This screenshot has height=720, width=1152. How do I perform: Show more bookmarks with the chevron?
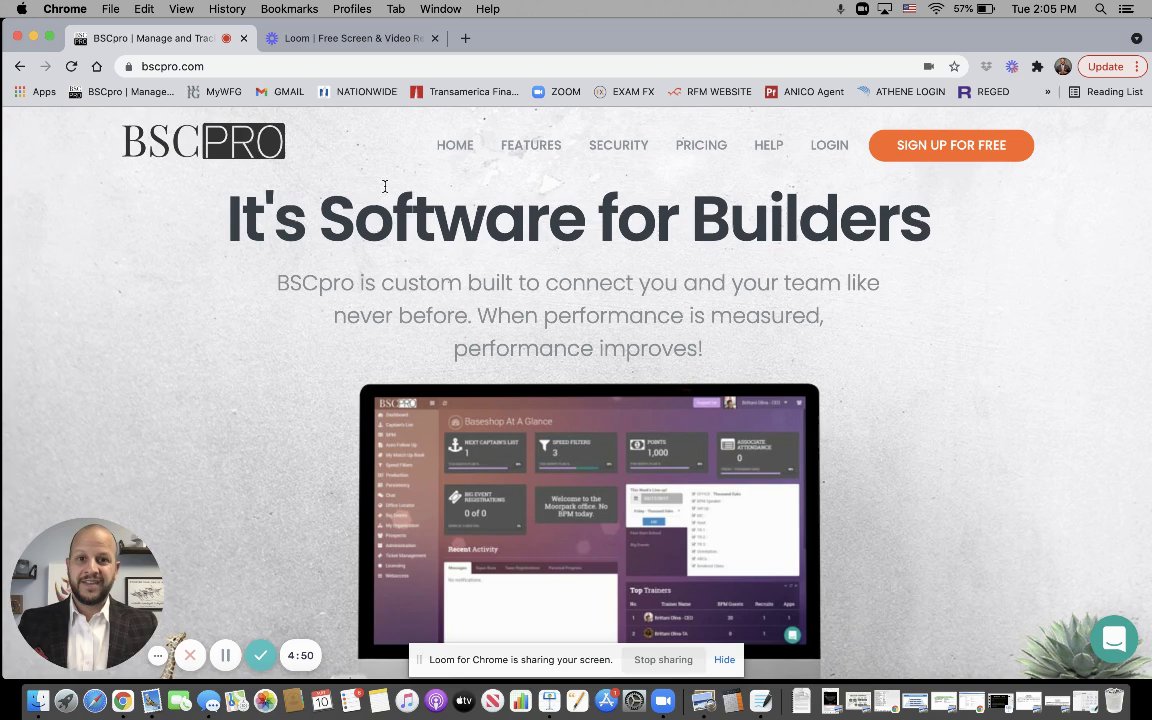(1048, 92)
